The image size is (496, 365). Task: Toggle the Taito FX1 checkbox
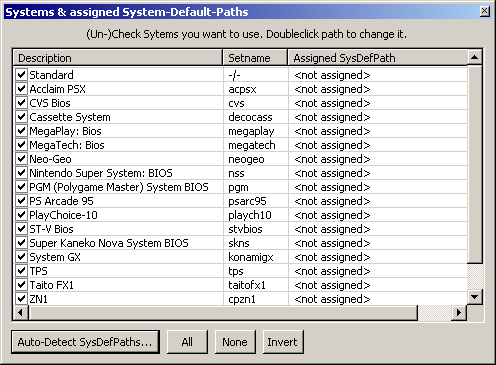pyautogui.click(x=21, y=285)
